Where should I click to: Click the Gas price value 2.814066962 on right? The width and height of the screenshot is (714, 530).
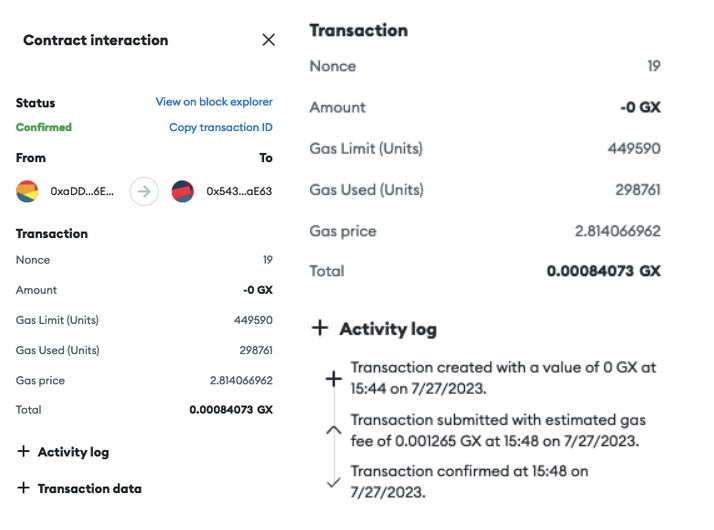pyautogui.click(x=617, y=231)
